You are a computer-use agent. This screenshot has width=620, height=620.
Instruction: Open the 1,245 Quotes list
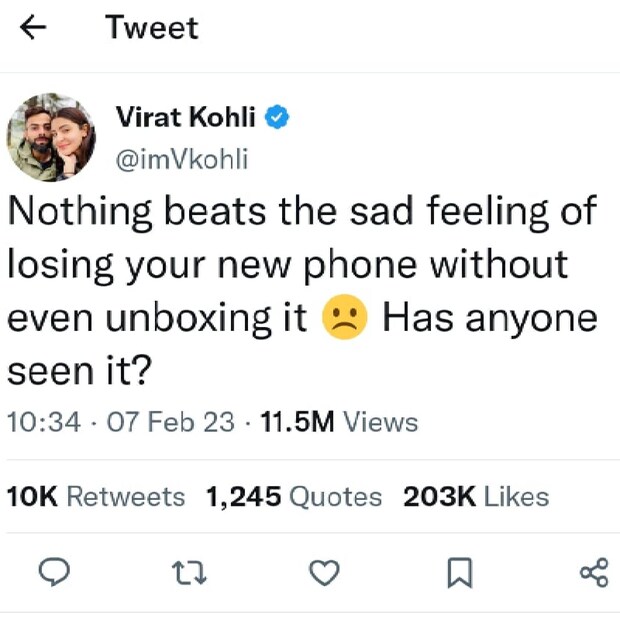pyautogui.click(x=294, y=497)
